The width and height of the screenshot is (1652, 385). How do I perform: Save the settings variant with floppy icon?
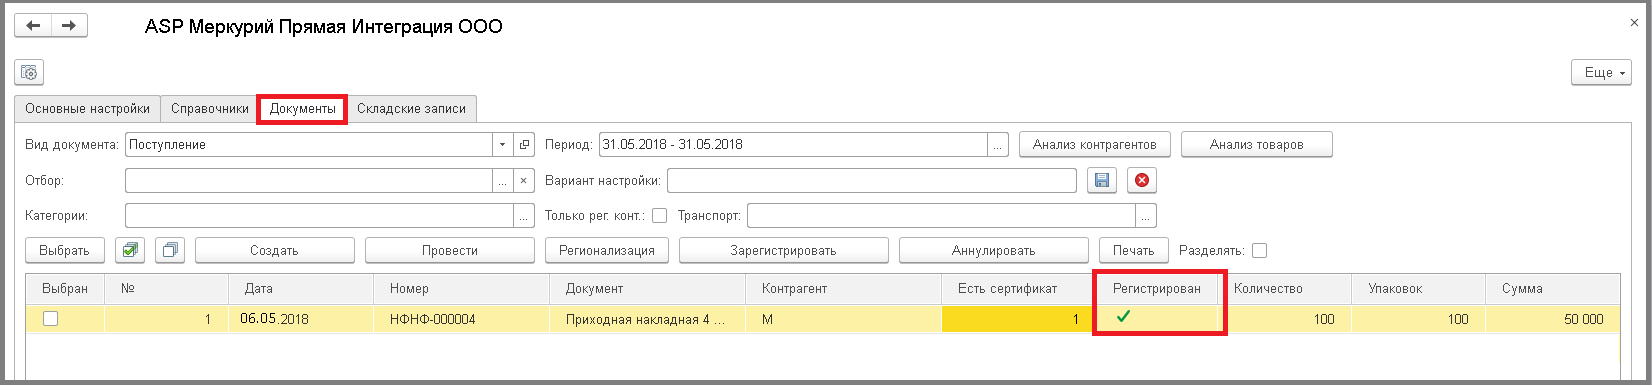click(1101, 180)
